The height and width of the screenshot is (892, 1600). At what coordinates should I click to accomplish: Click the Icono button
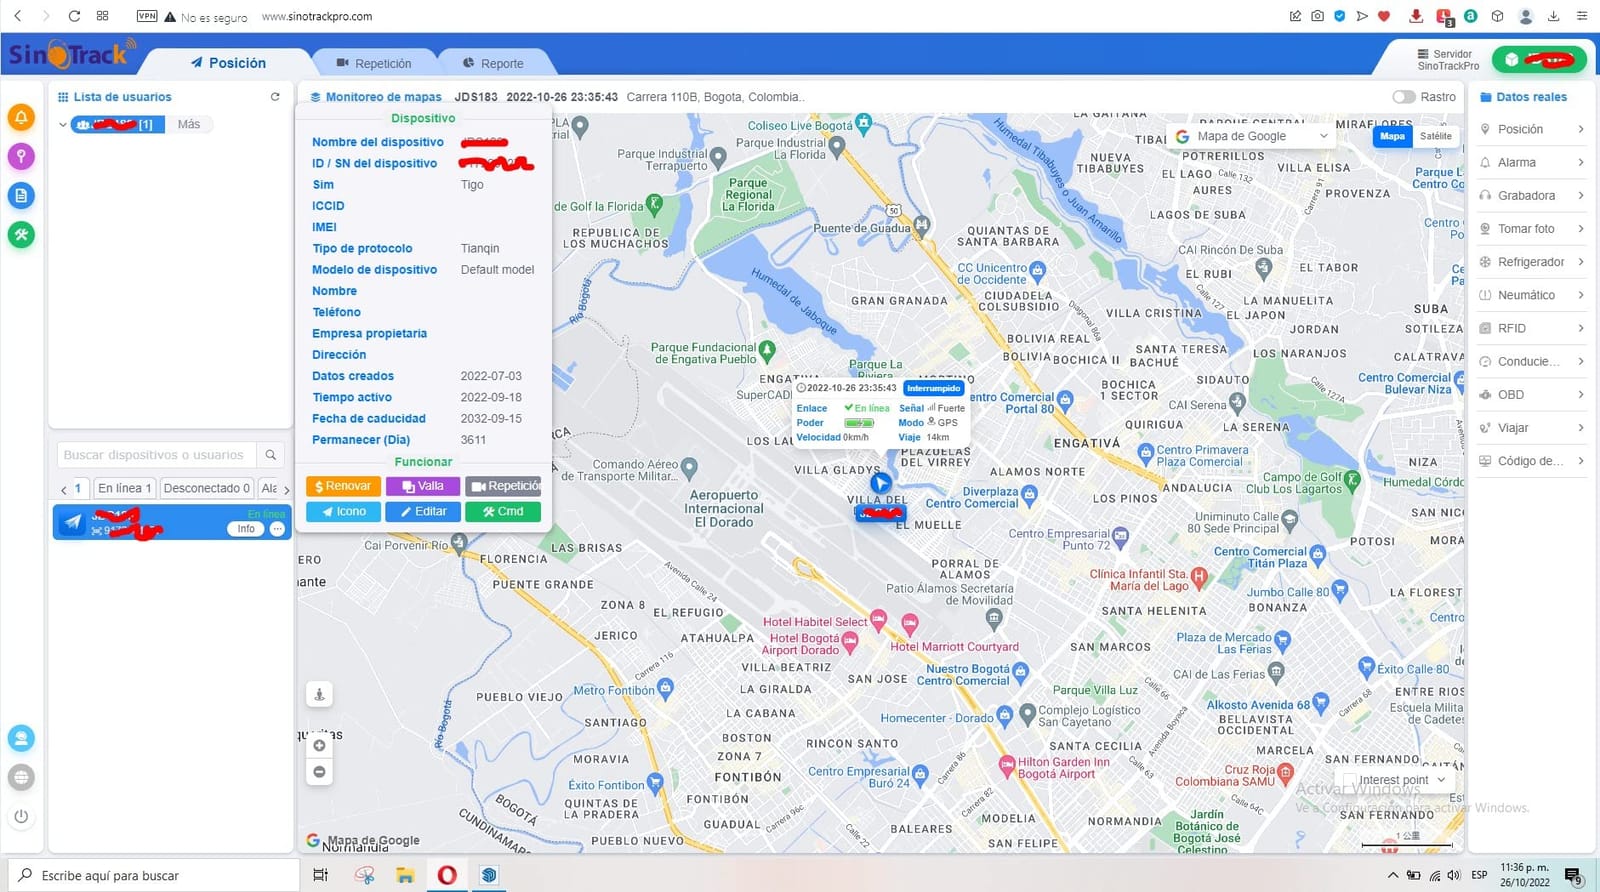[x=343, y=511]
